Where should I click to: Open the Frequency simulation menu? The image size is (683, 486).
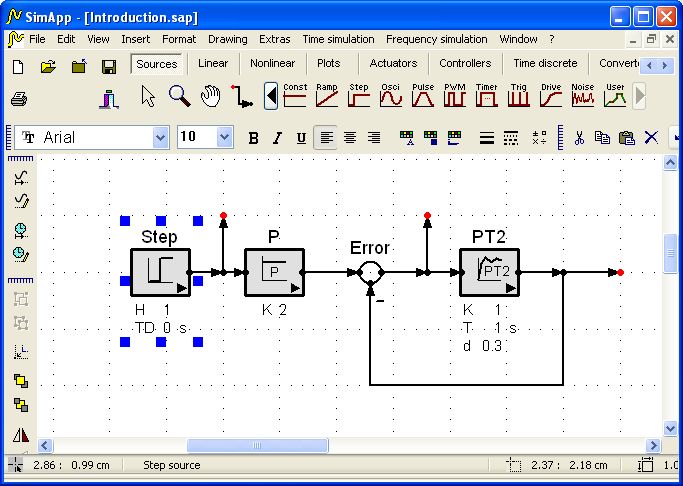click(x=436, y=39)
